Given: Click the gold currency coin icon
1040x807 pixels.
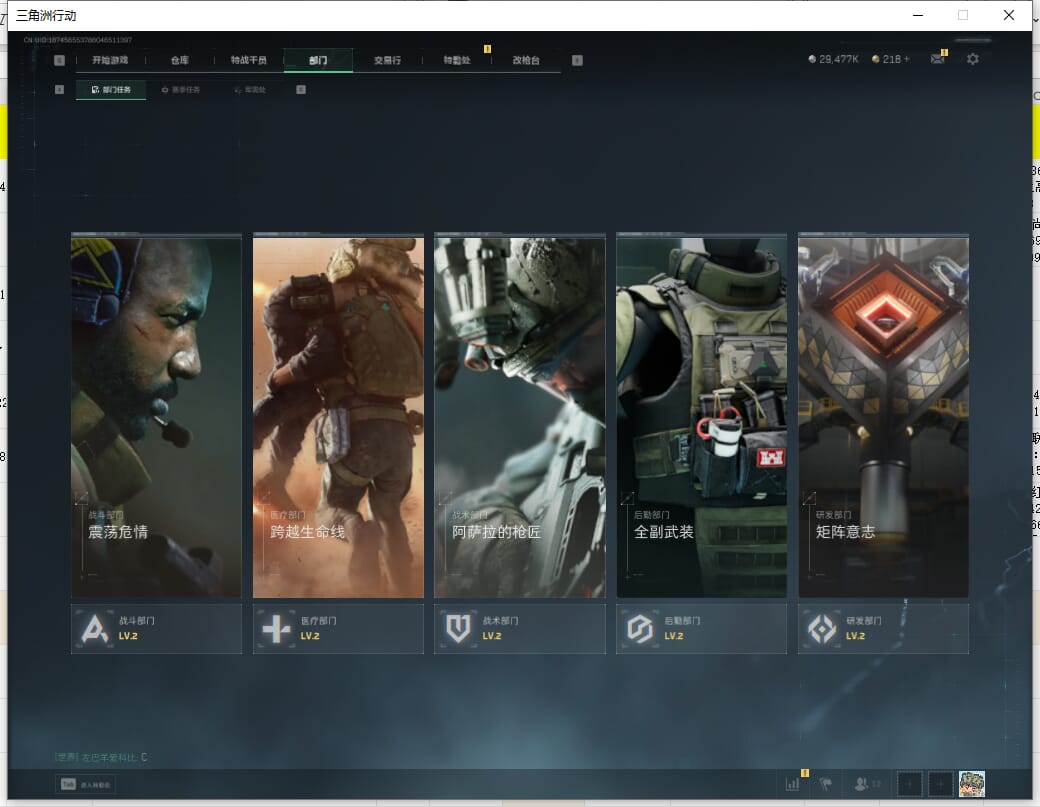Looking at the screenshot, I should (876, 59).
